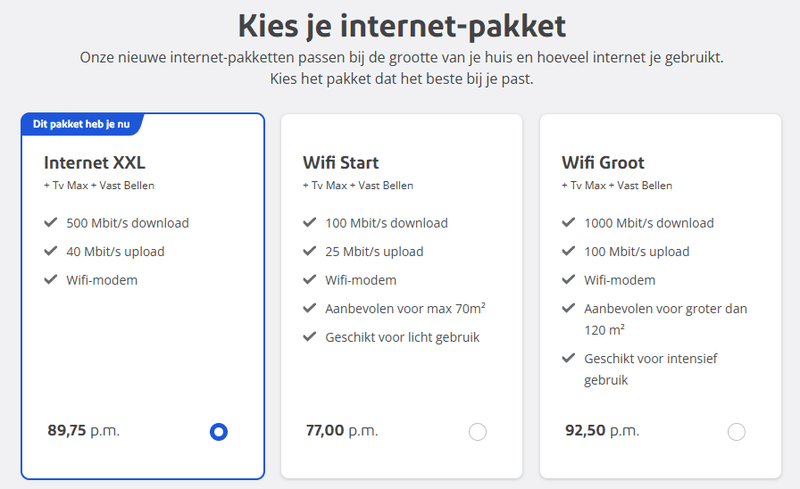Click the 92,50 p.m. price
Screen dimensions: 800x489
pyautogui.click(x=601, y=431)
